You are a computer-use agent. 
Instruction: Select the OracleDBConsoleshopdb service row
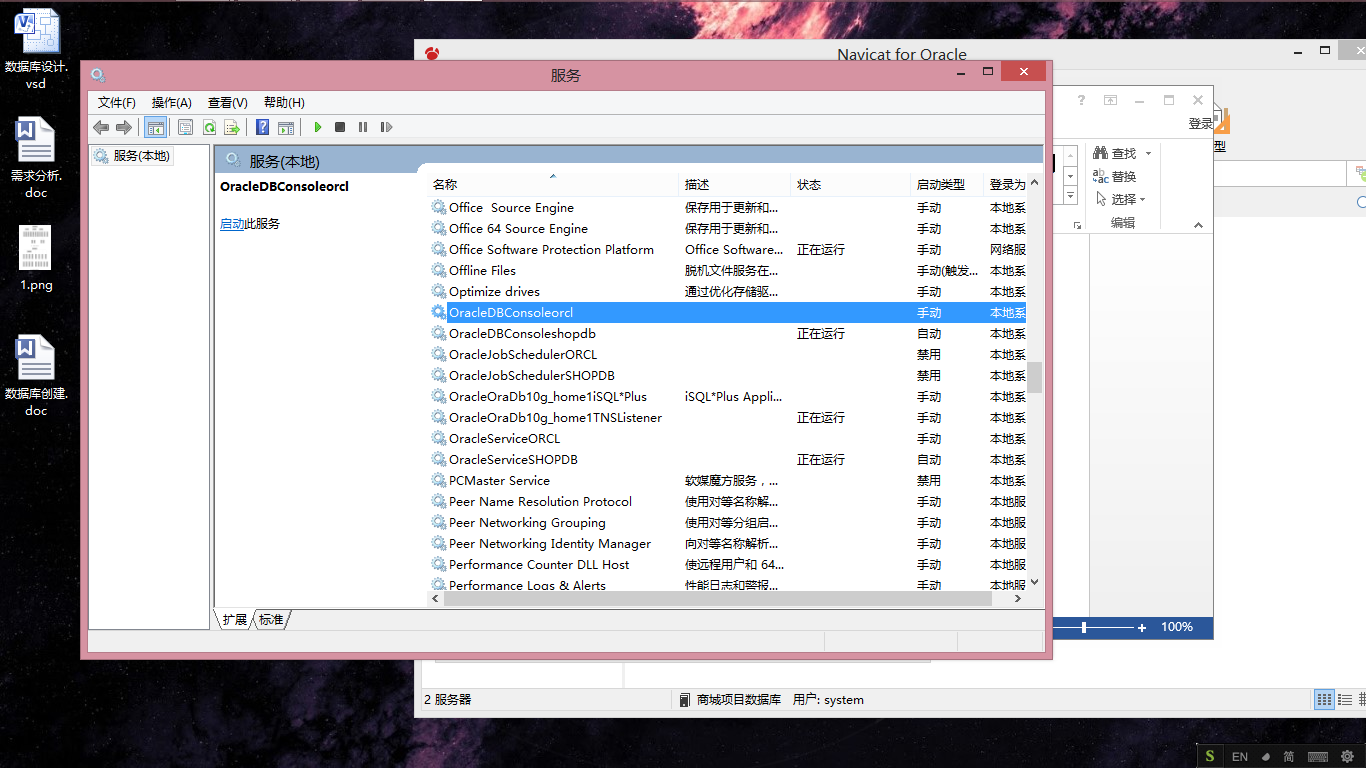coord(728,333)
